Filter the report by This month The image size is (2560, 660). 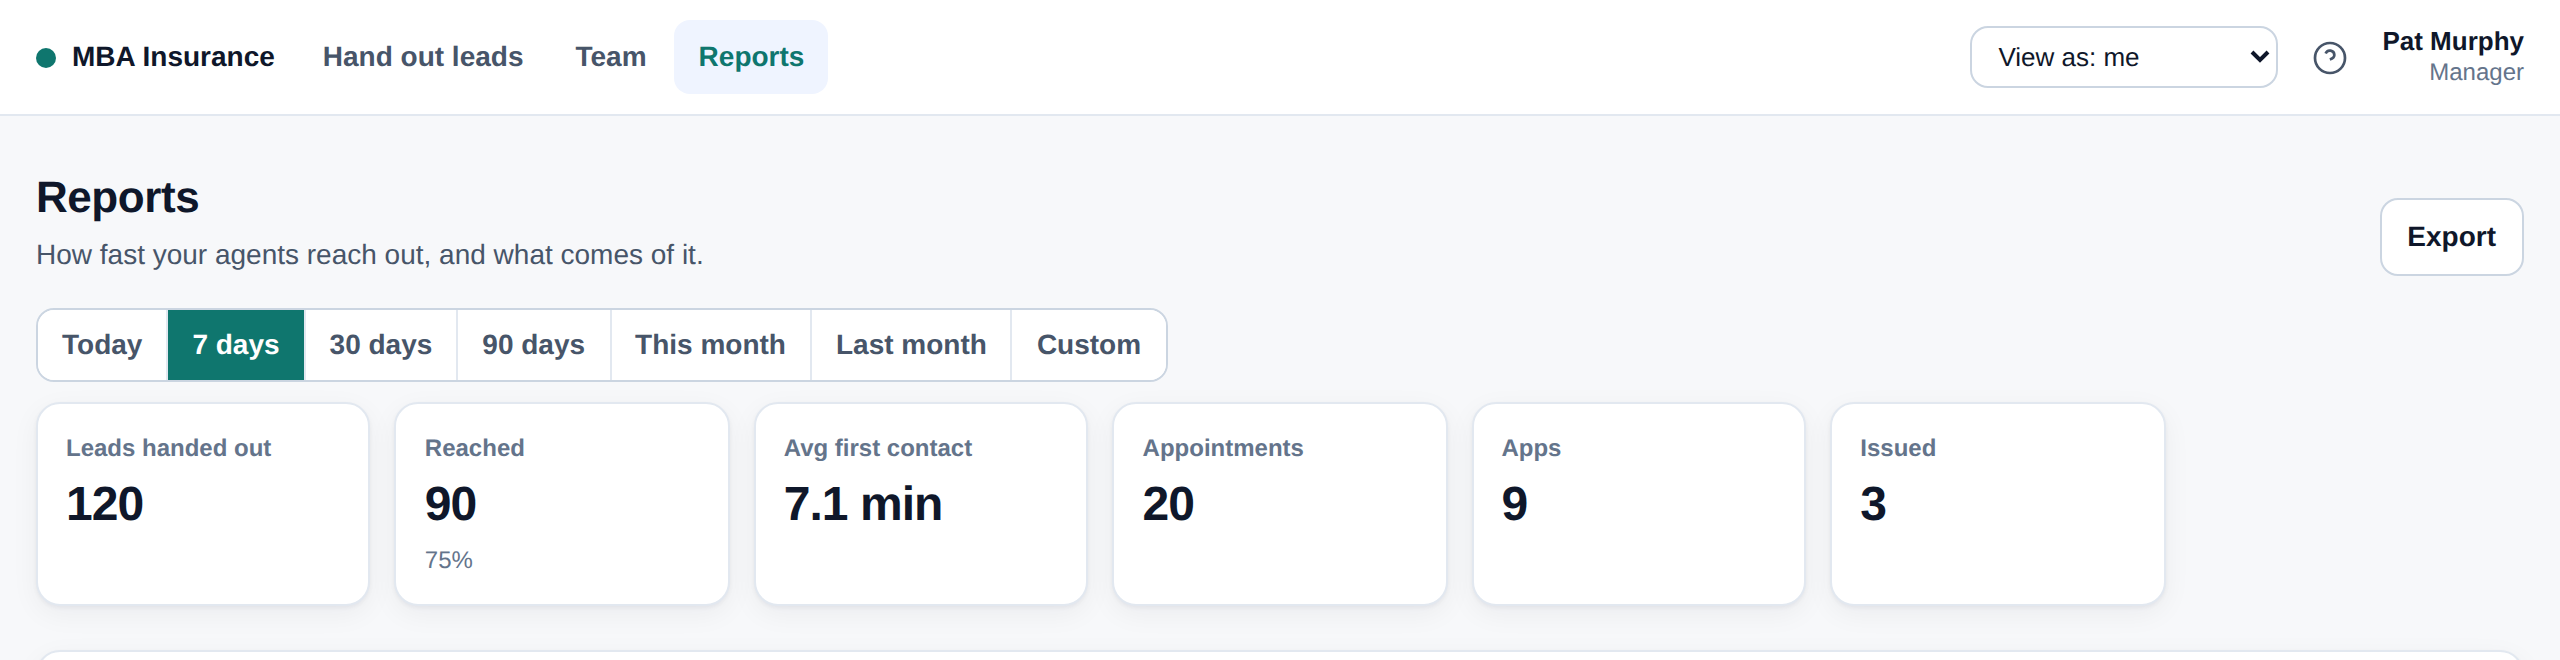click(x=711, y=345)
